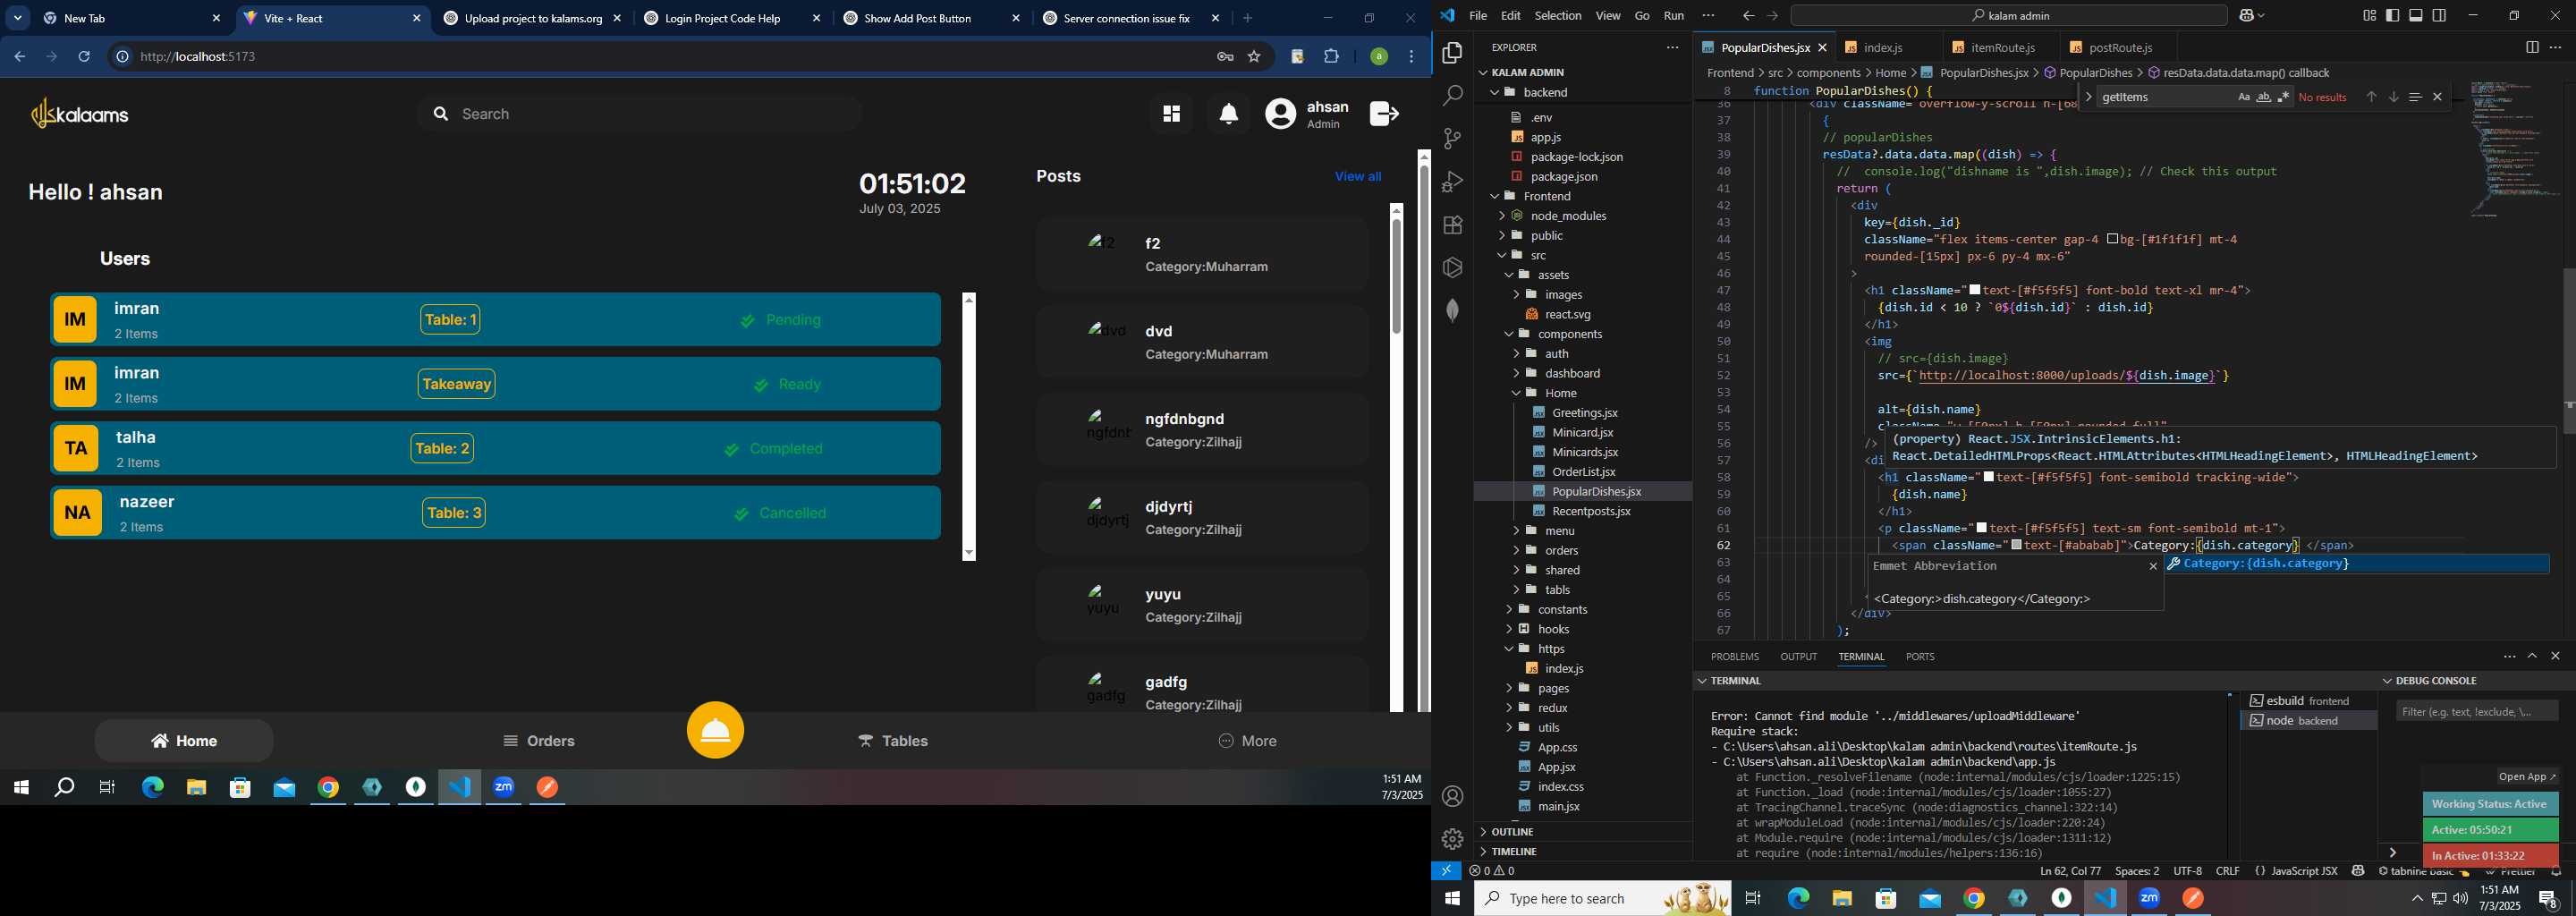Toggle Match Case in the find widget
The height and width of the screenshot is (916, 2576).
[x=2243, y=97]
